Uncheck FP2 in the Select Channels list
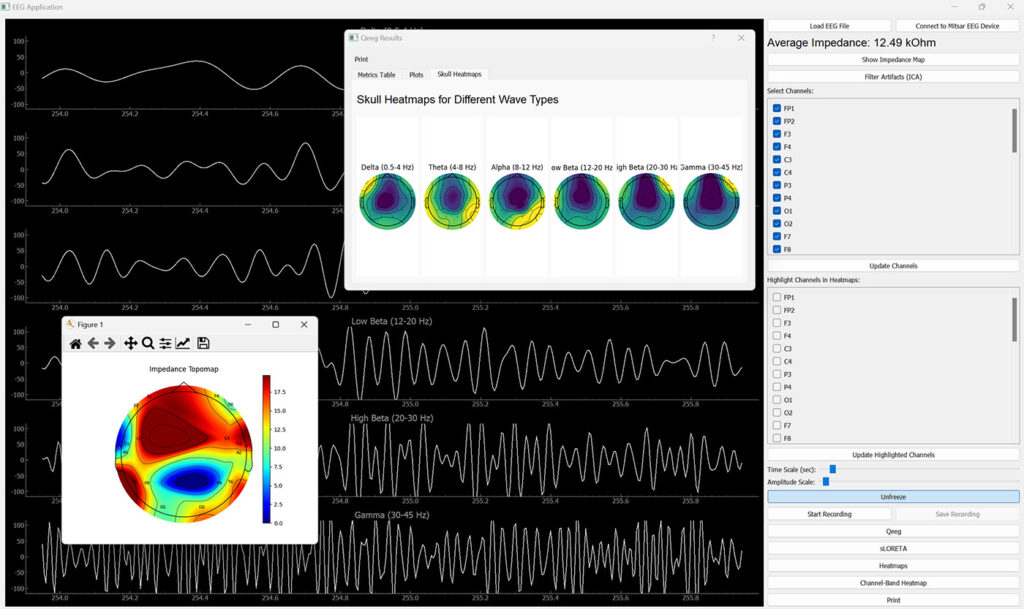This screenshot has height=609, width=1024. (x=777, y=121)
